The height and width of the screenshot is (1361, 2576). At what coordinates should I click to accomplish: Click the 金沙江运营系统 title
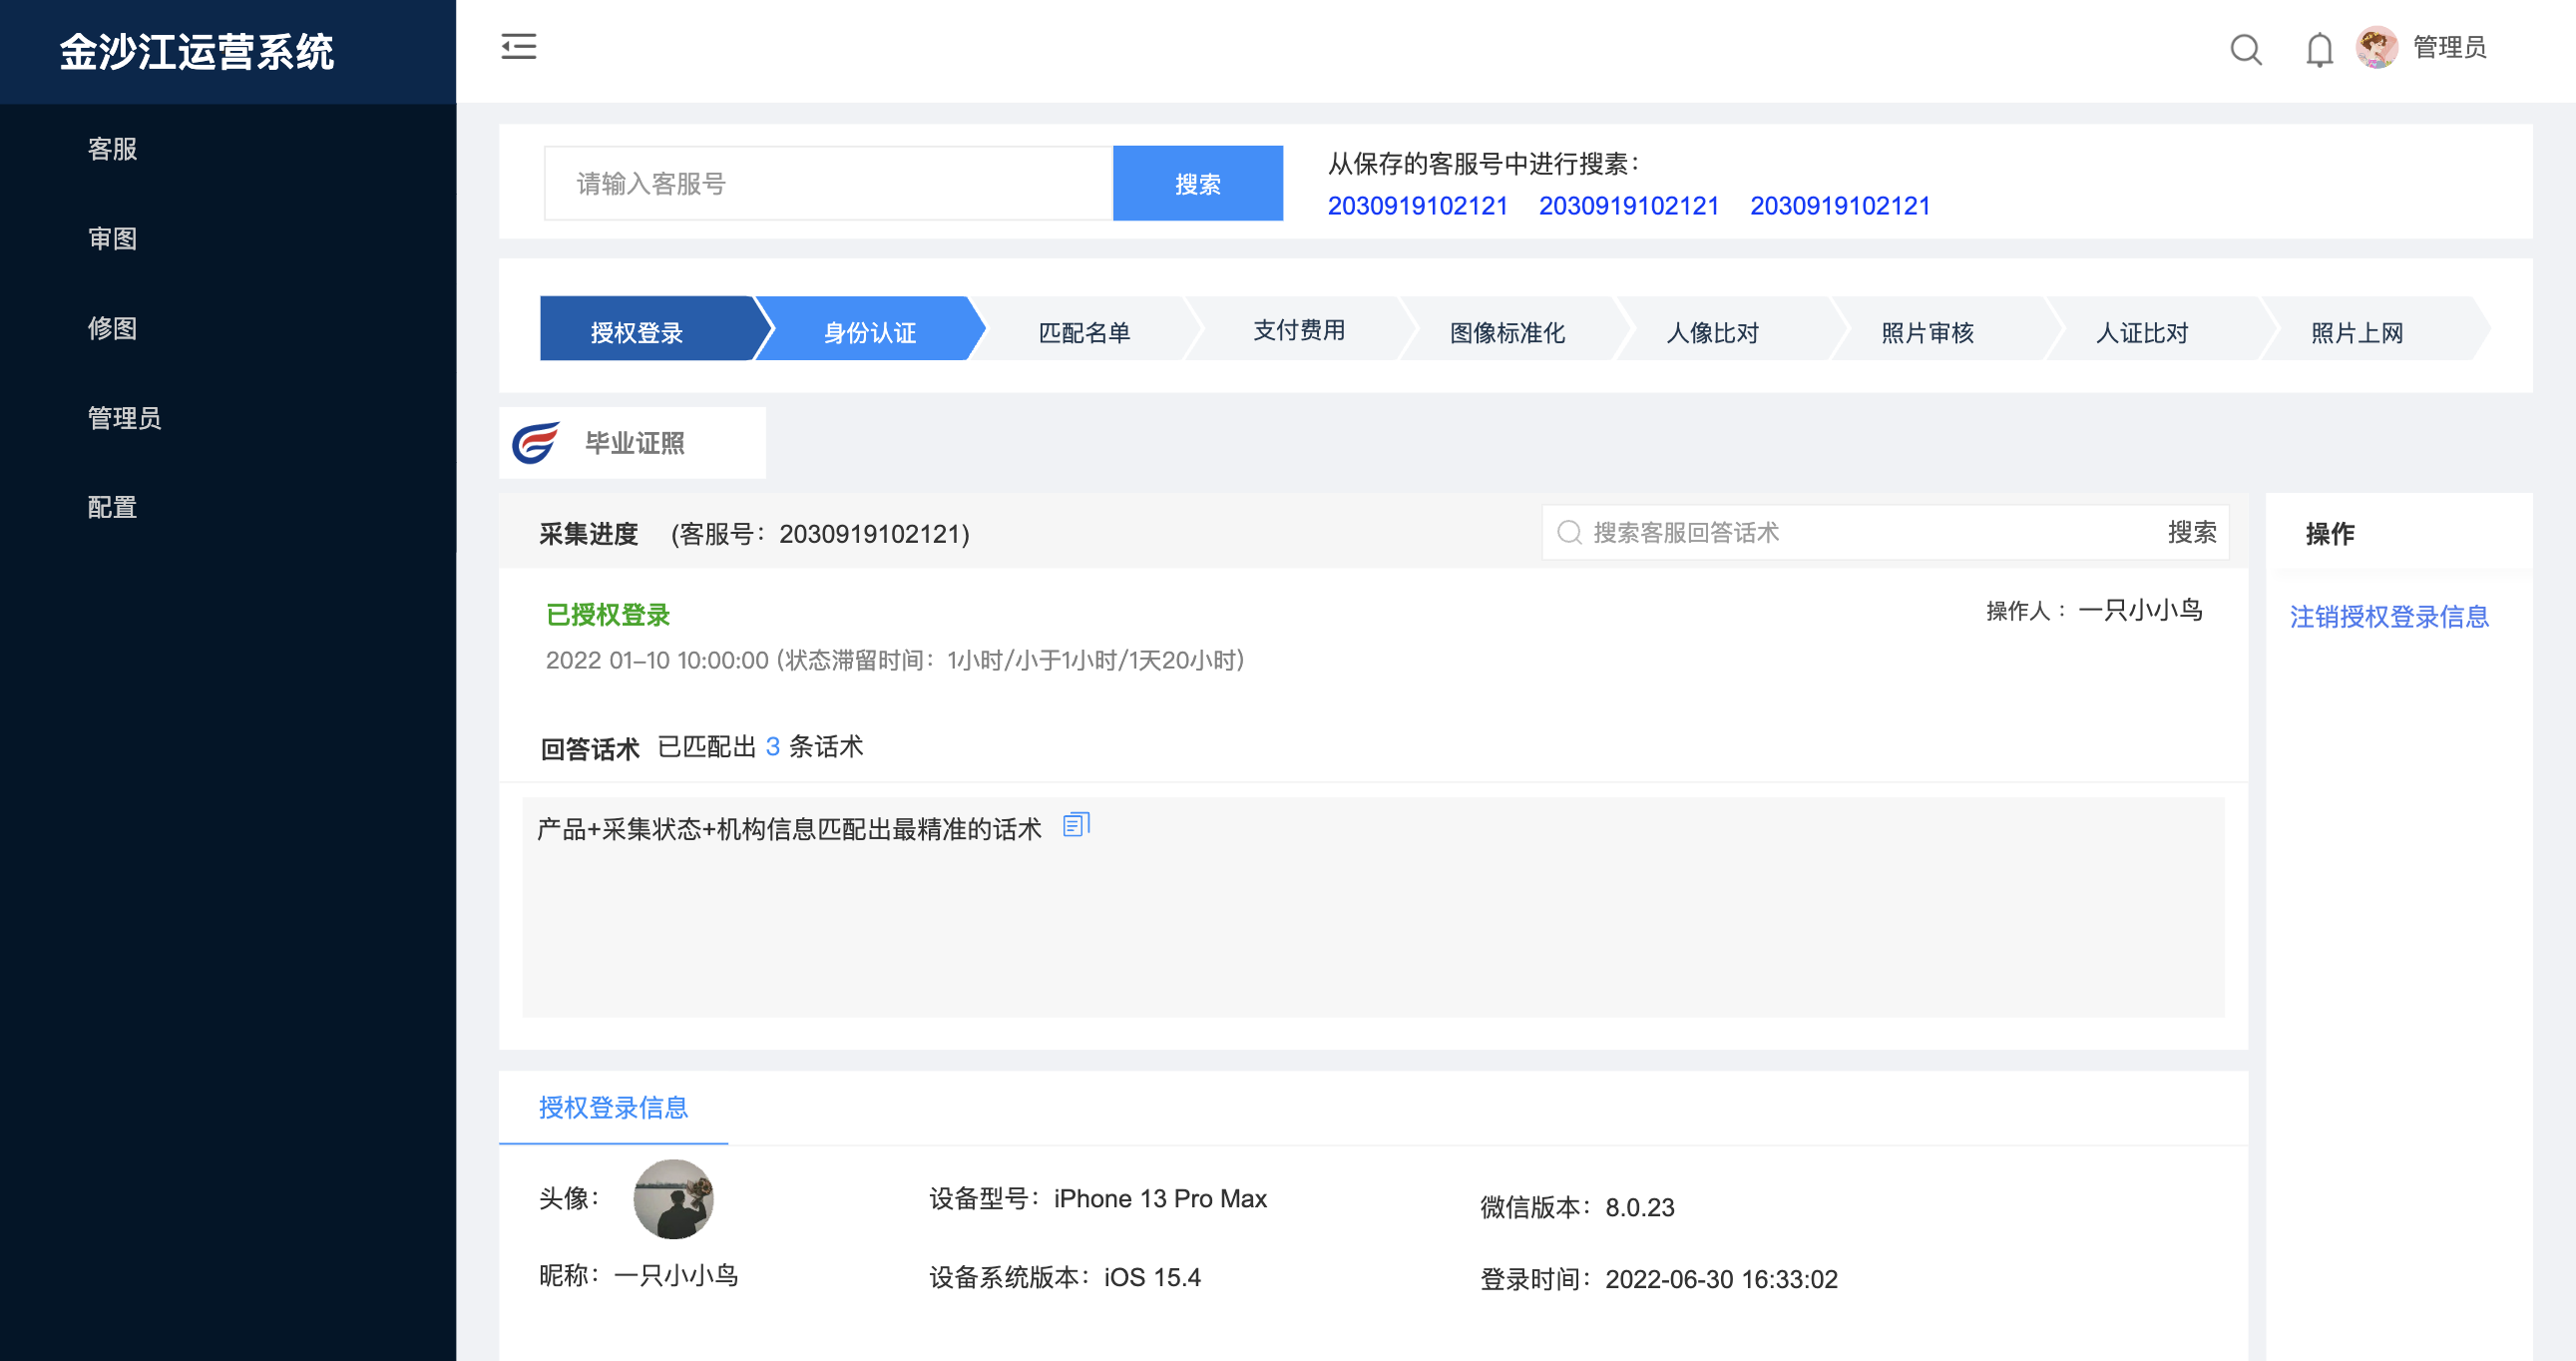(x=196, y=52)
